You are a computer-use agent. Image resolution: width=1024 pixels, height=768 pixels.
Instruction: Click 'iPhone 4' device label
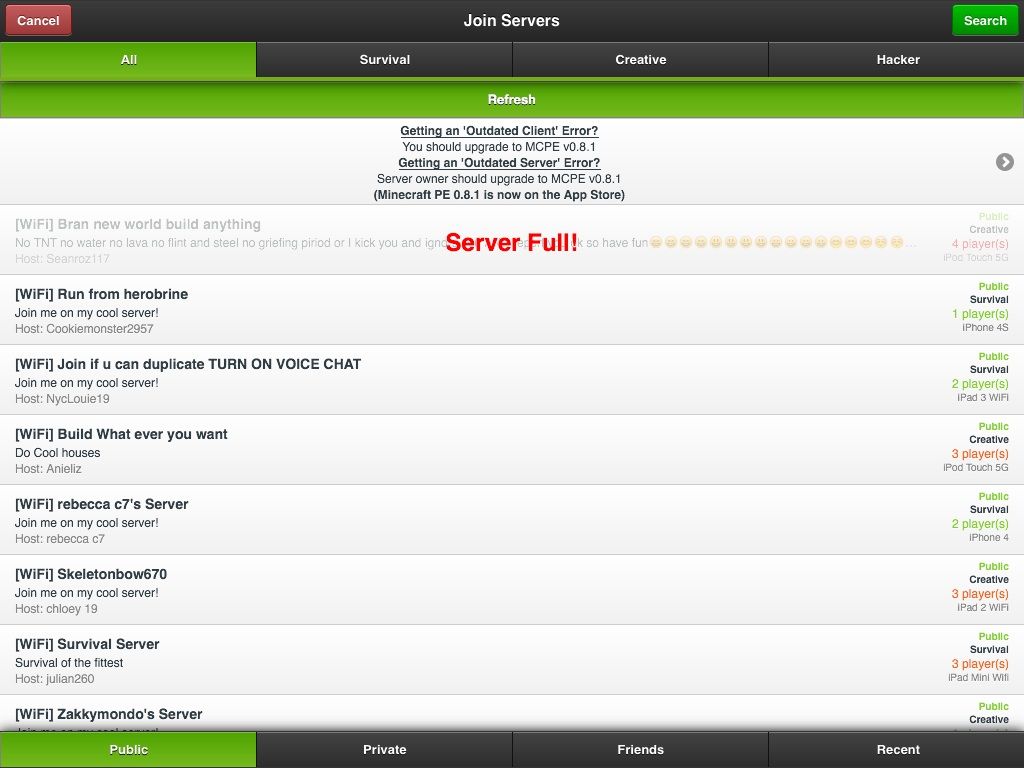989,537
